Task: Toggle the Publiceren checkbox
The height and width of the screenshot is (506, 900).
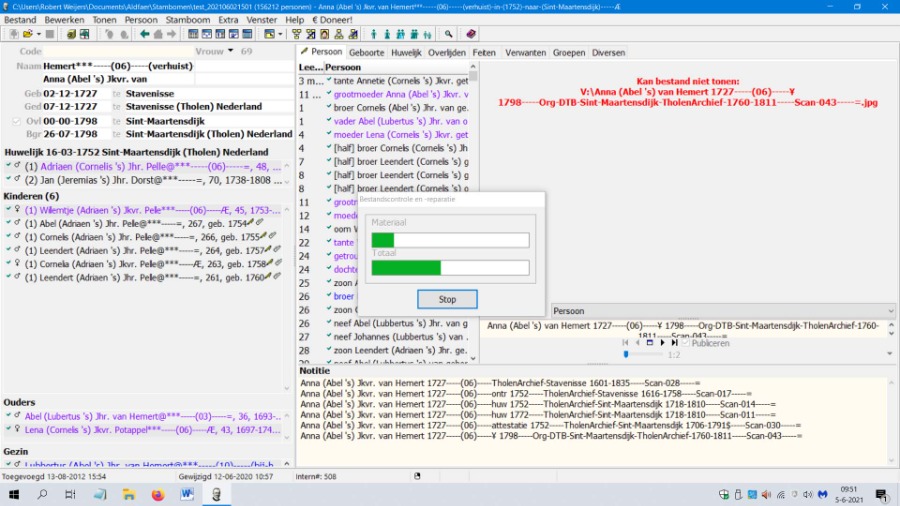Action: 686,342
